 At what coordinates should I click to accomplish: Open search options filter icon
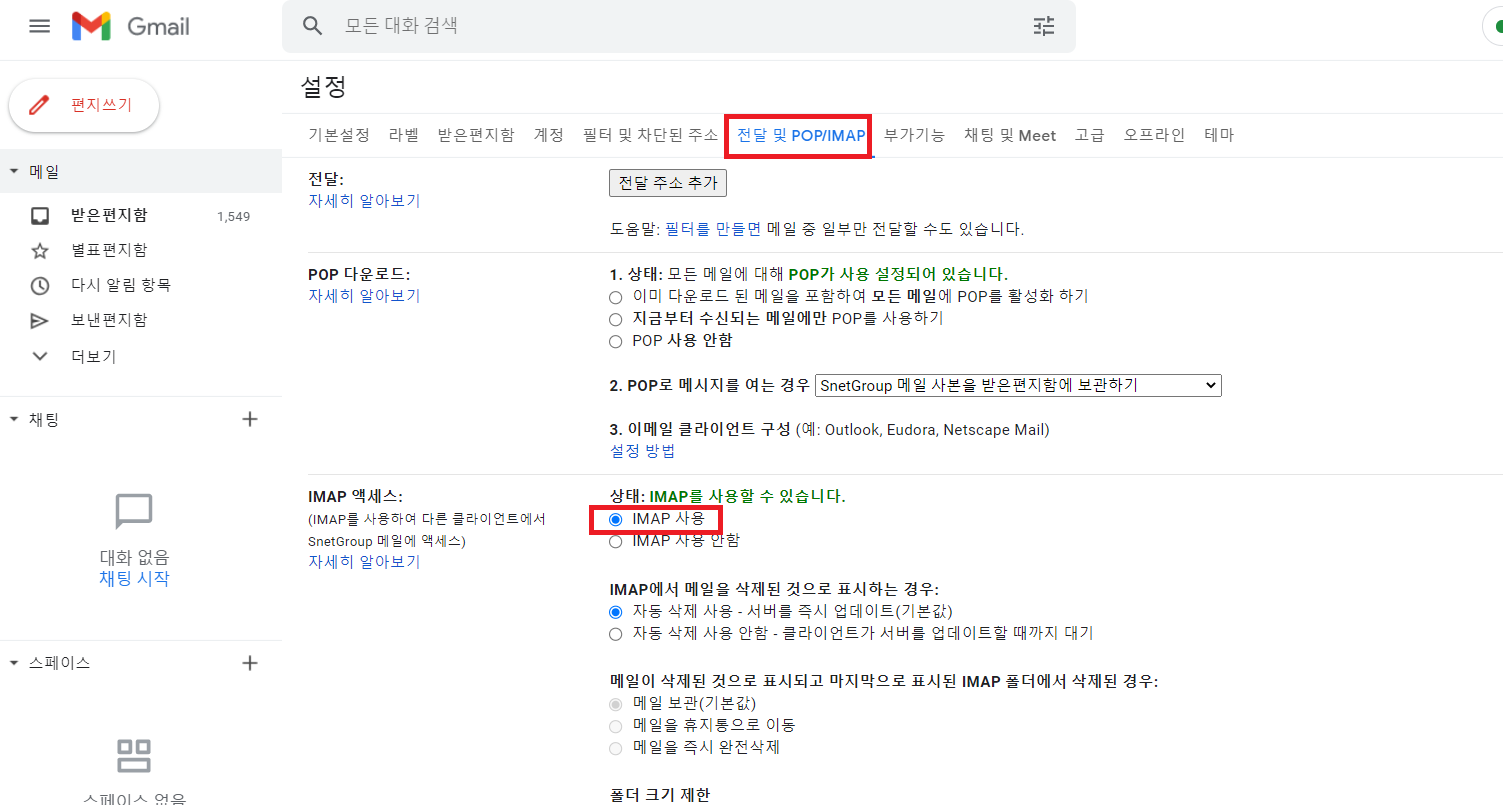(x=1044, y=26)
